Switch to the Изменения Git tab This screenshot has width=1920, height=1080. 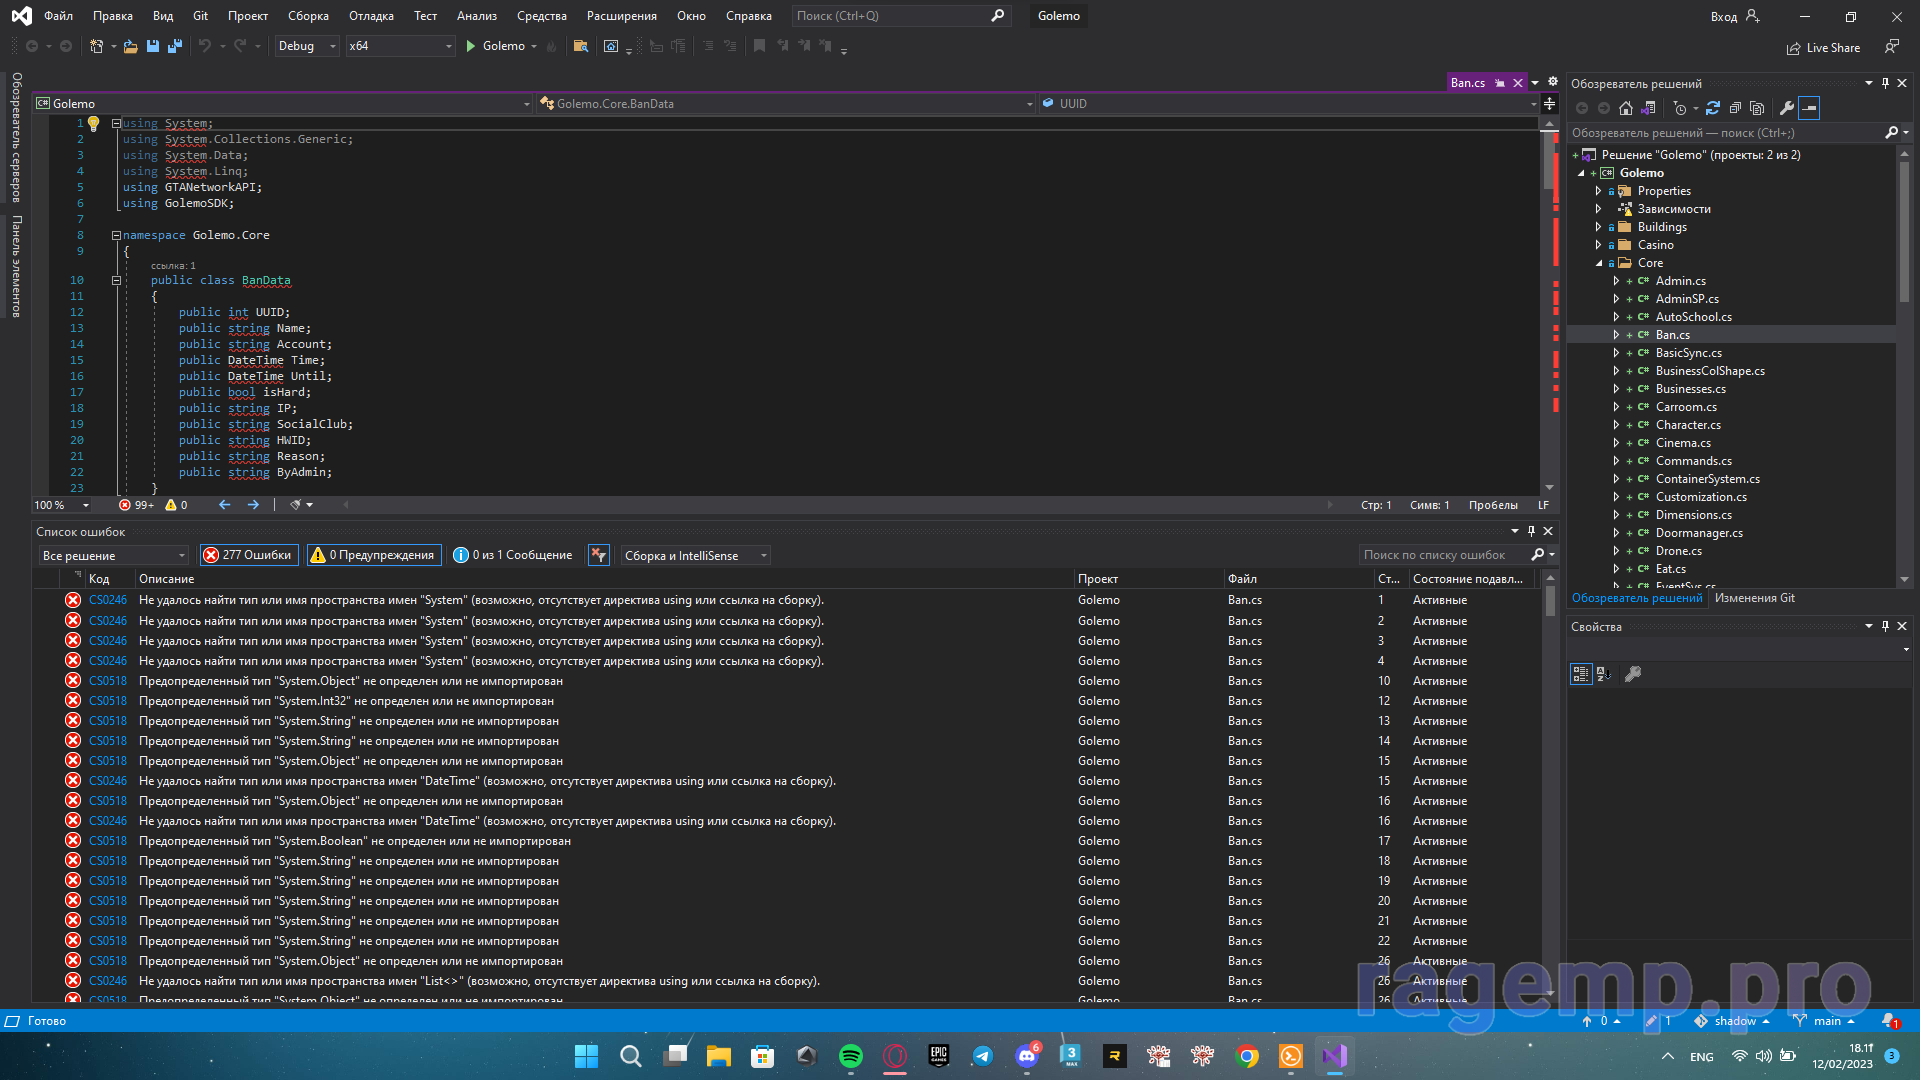coord(1754,598)
